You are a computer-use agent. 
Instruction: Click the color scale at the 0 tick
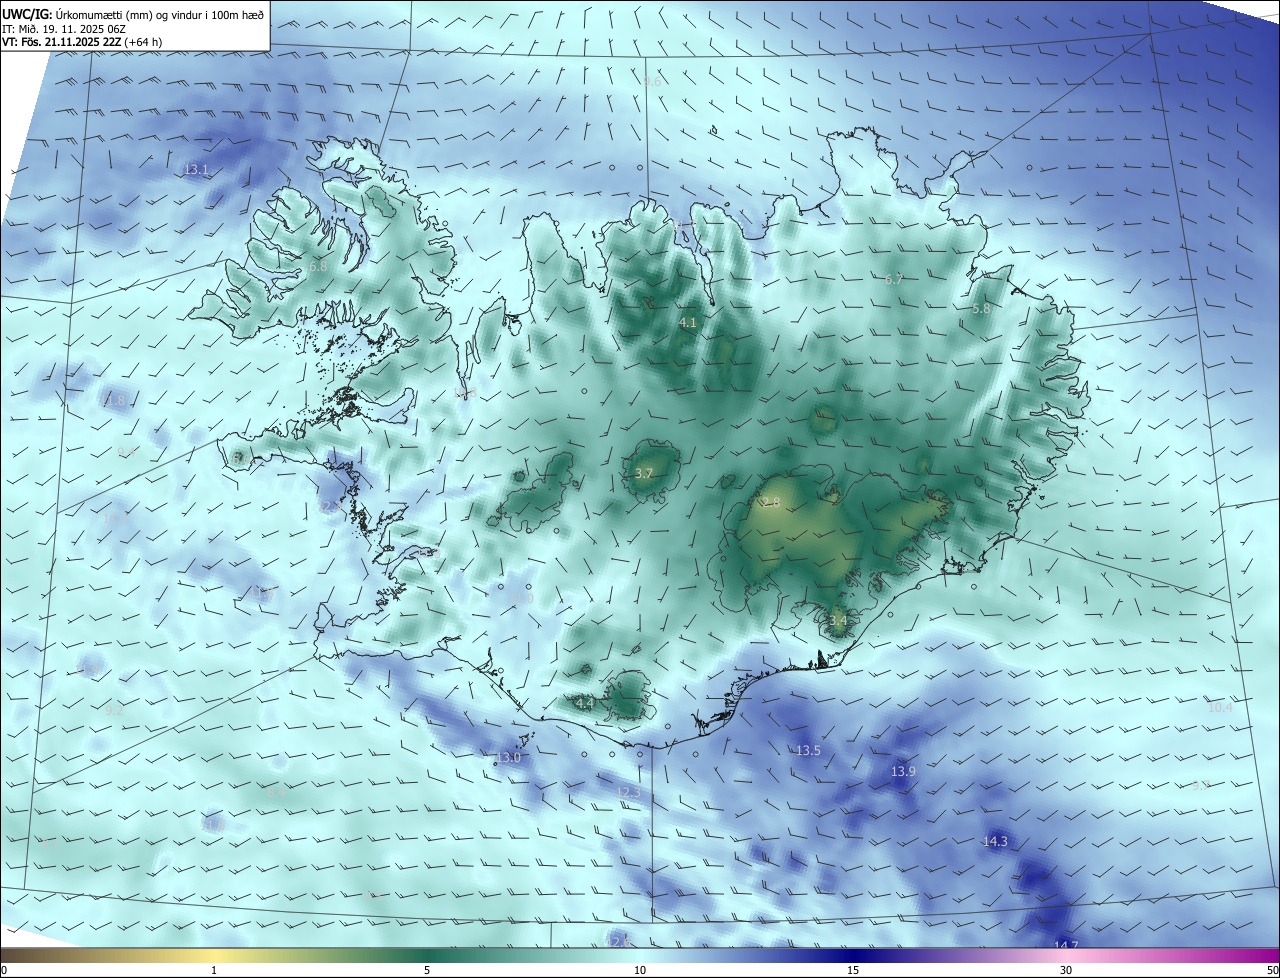pyautogui.click(x=4, y=970)
